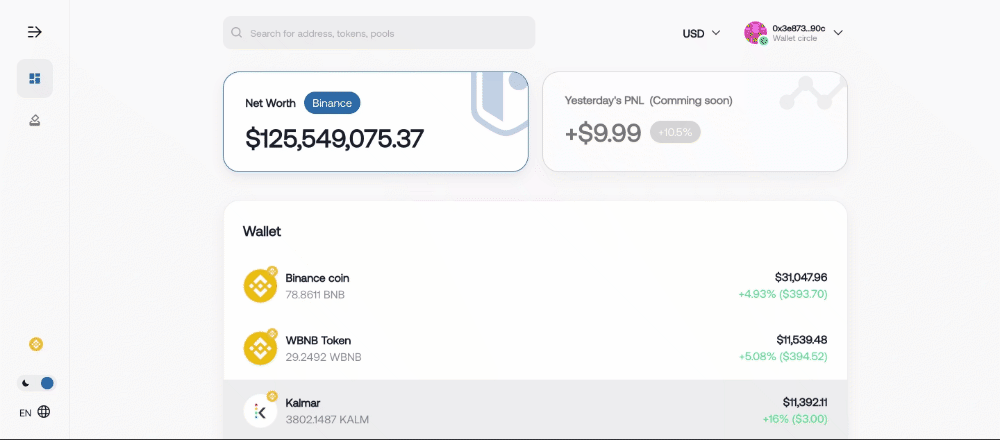1000x440 pixels.
Task: Select the Kalmar wallet row
Action: 536,410
